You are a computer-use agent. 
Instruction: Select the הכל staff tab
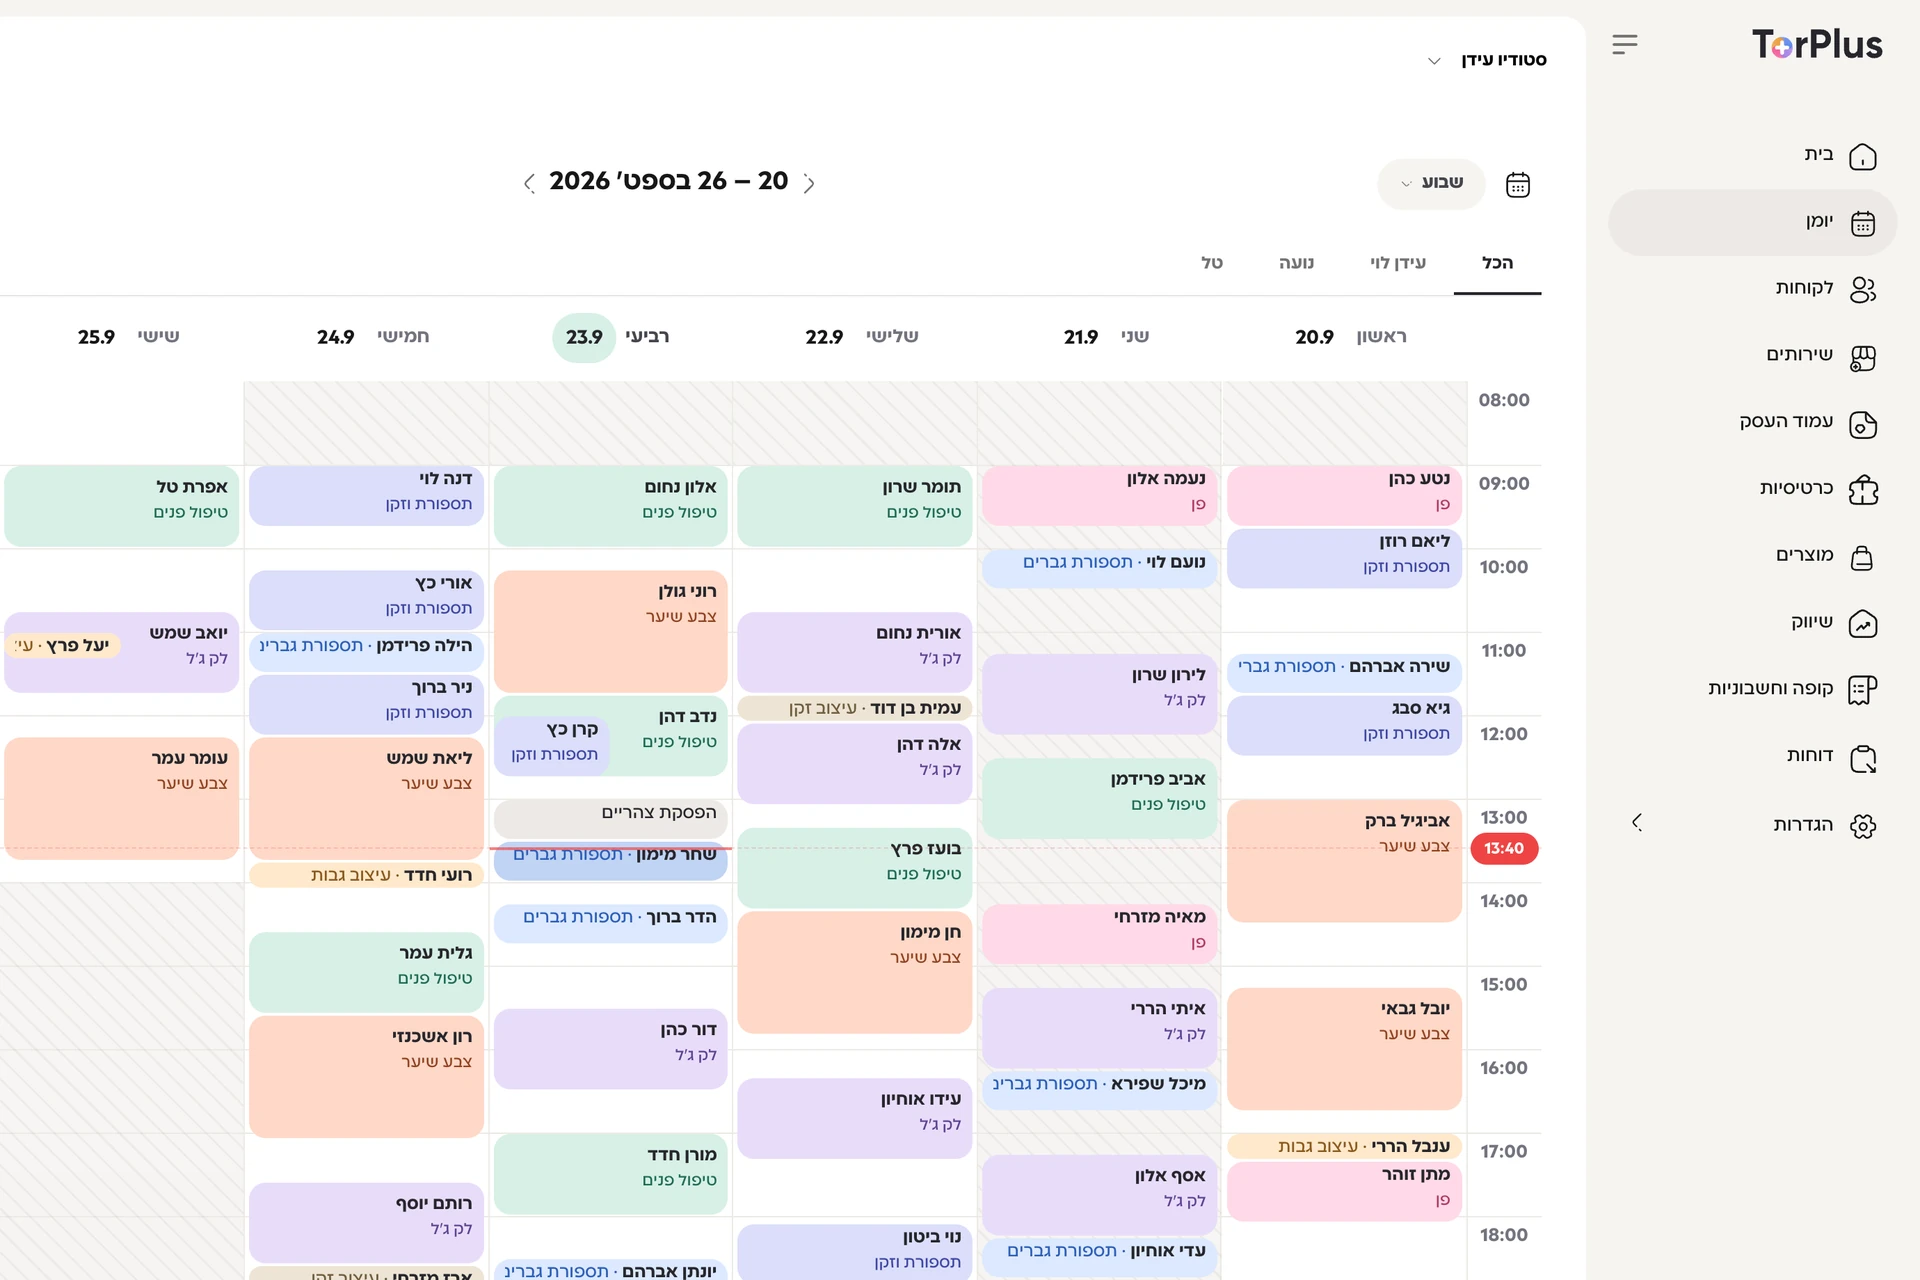1497,263
